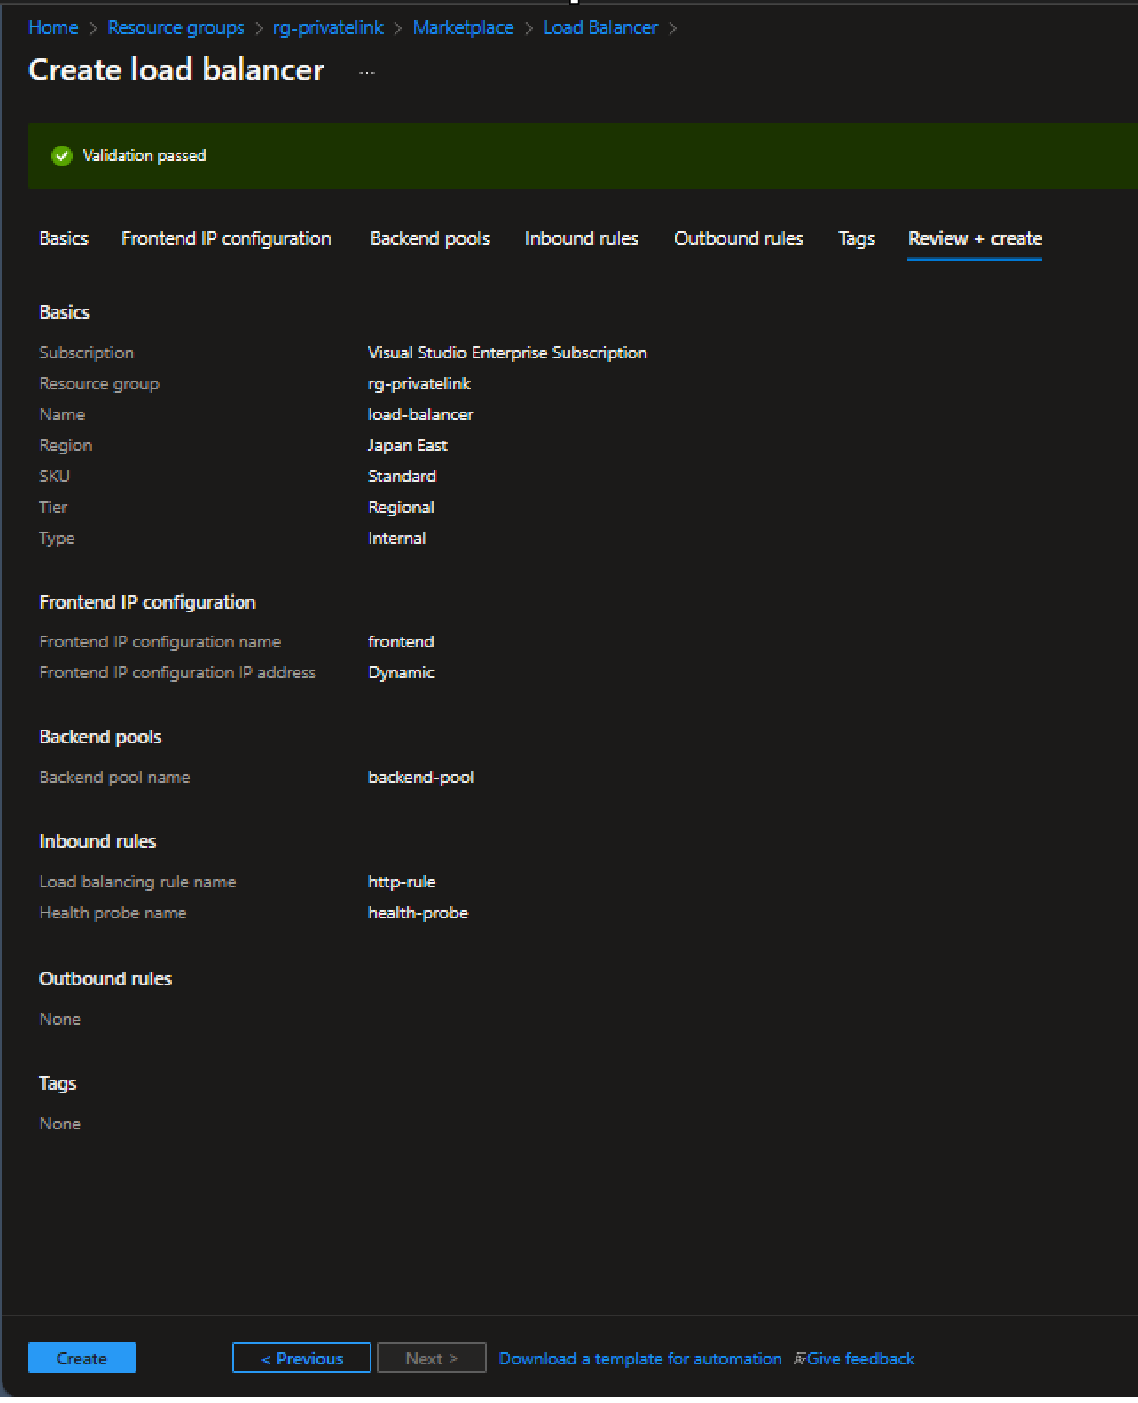Click Backend pool name label
This screenshot has width=1138, height=1403.
114,778
